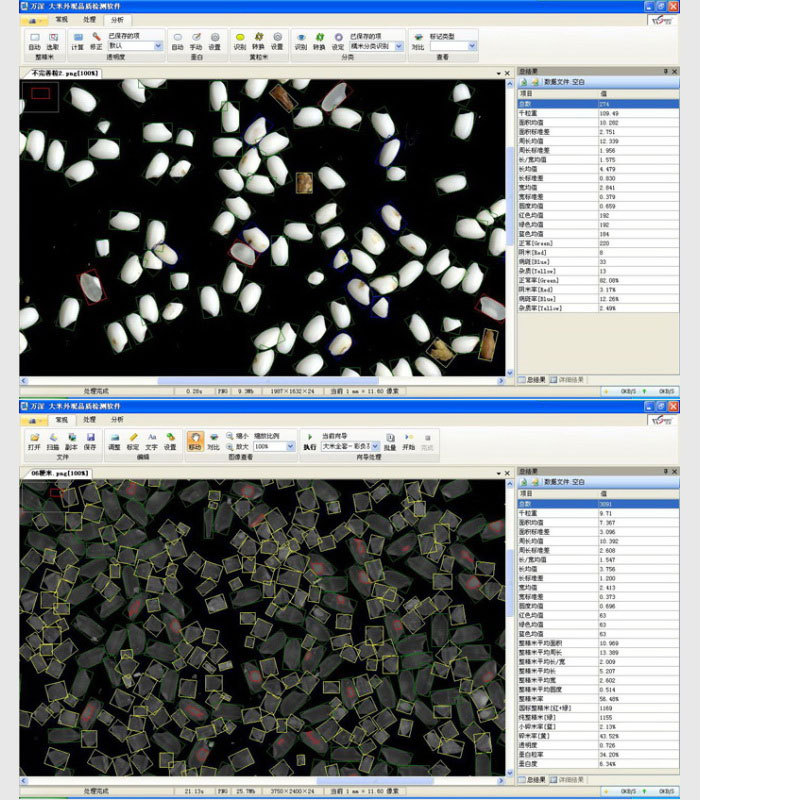Screen dimensions: 800x800
Task: Open 糯米分类识别 dropdown in top window
Action: click(399, 46)
